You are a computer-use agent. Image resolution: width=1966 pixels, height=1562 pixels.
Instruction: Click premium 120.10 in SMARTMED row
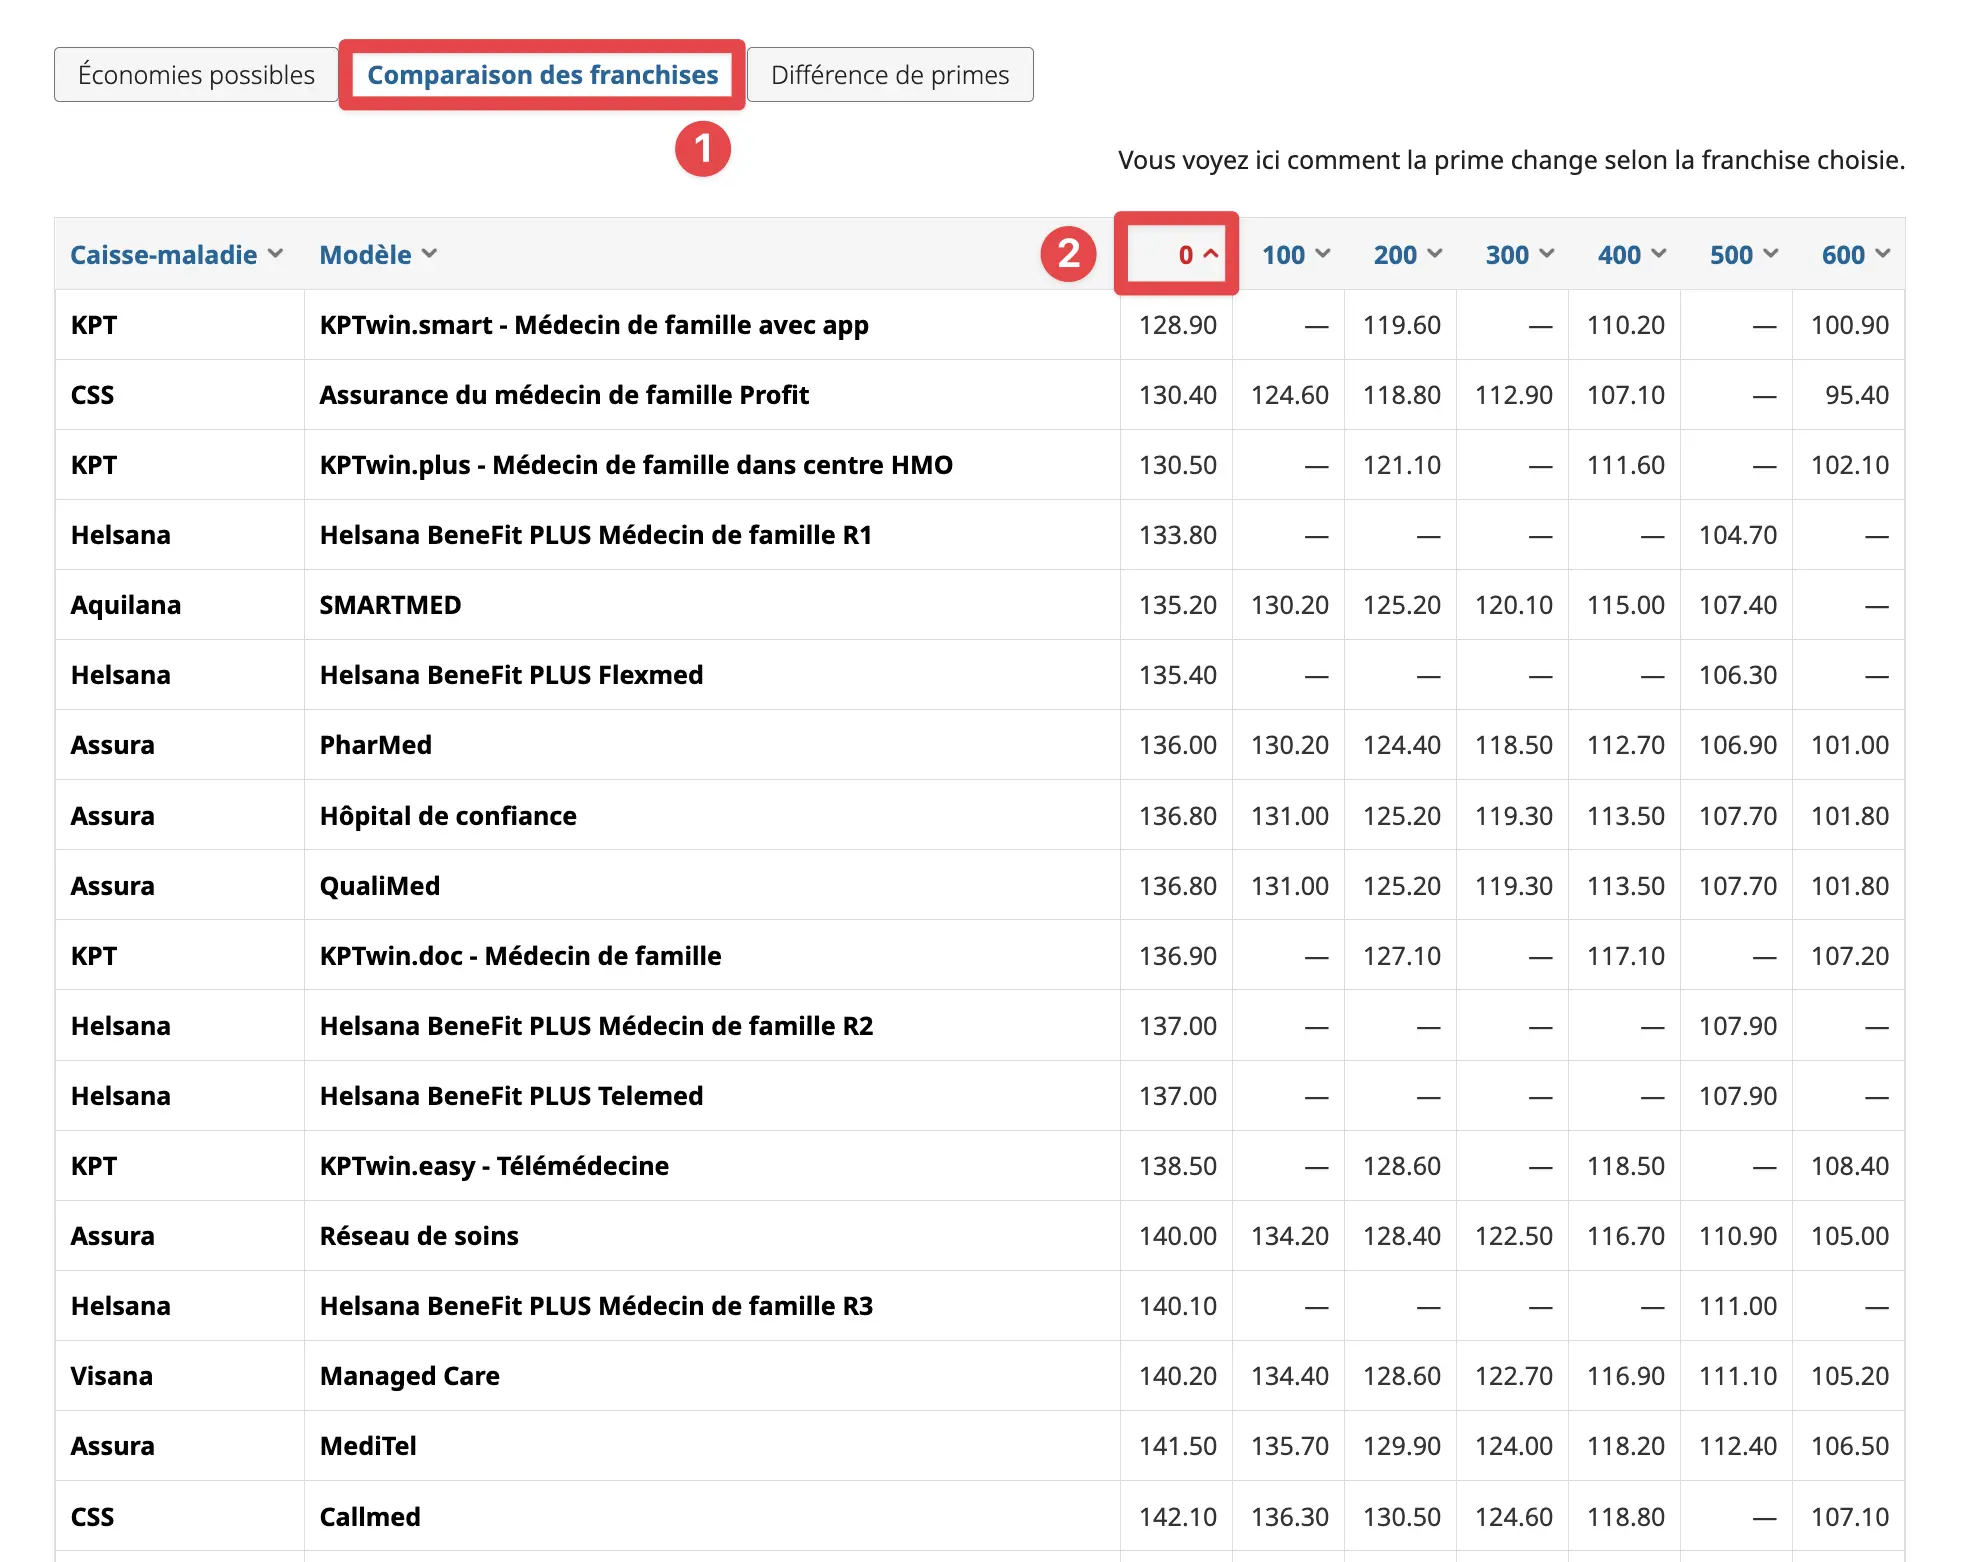click(x=1513, y=605)
